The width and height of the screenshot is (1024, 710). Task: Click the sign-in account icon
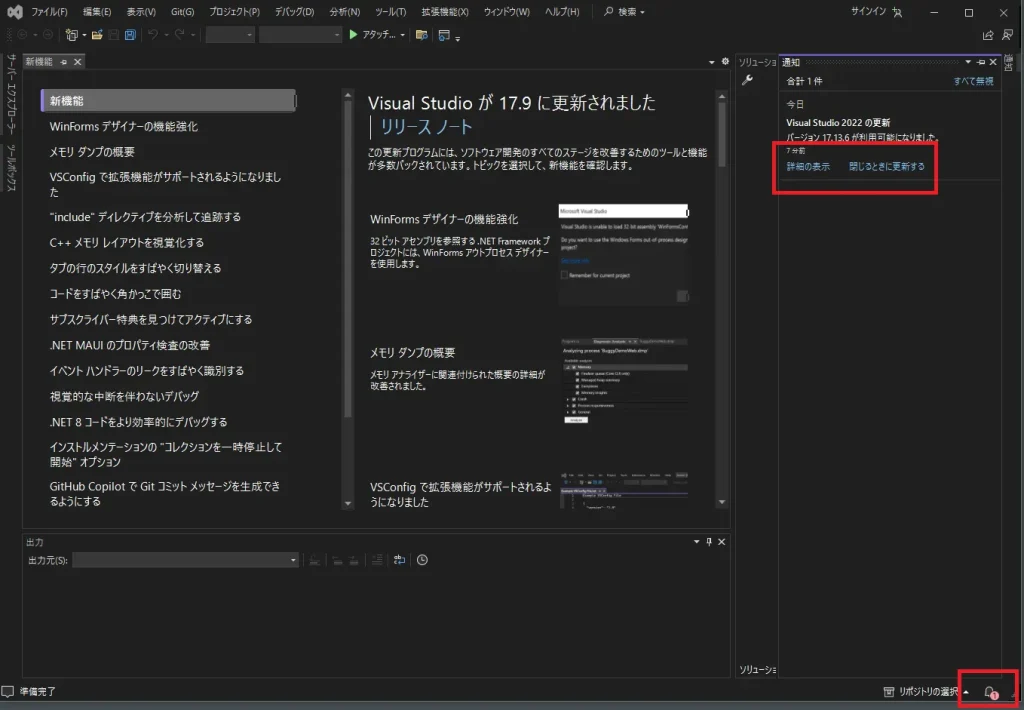coord(897,12)
